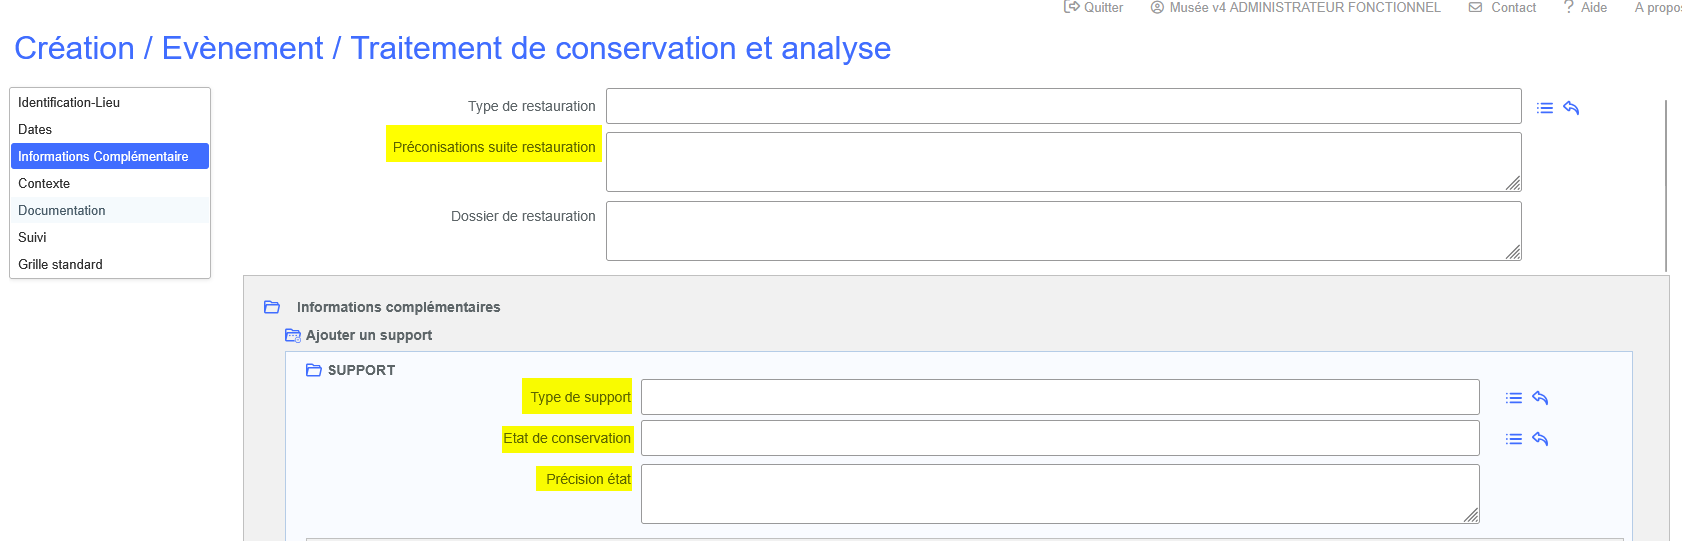Collapse the Informations complémentaires section
This screenshot has width=1682, height=541.
(272, 307)
